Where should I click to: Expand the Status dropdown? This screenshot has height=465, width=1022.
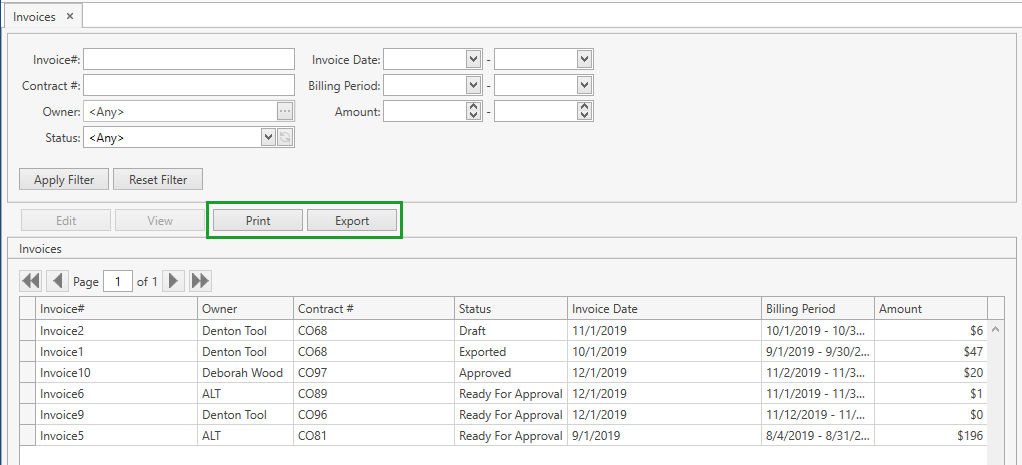268,137
